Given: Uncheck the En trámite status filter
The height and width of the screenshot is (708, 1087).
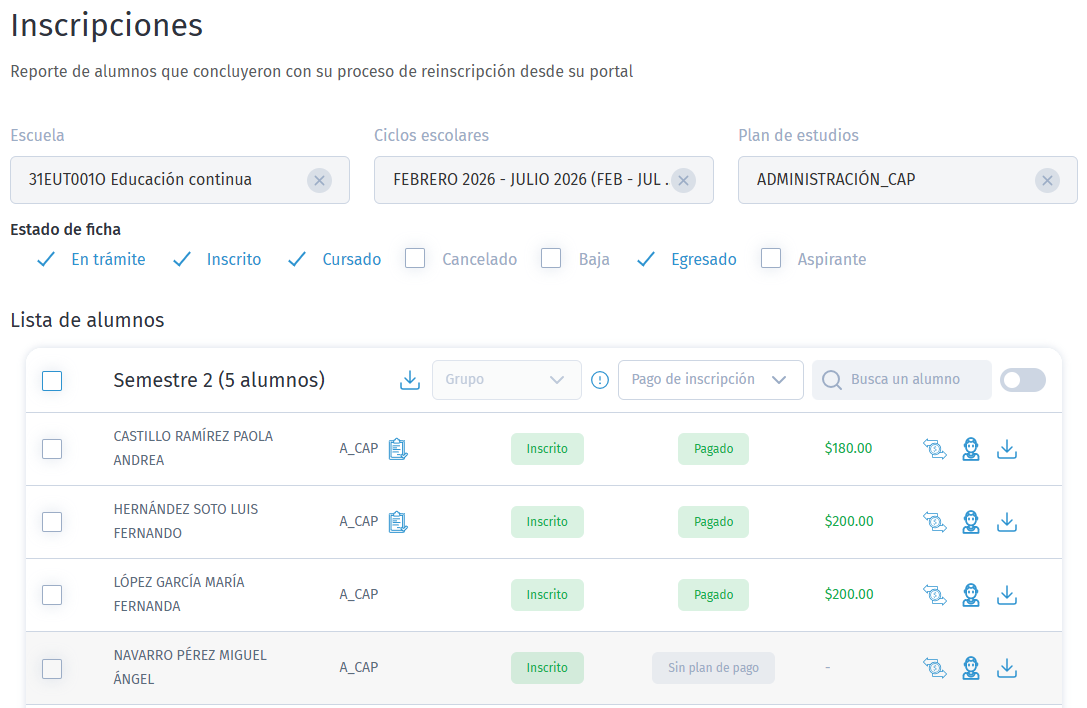Looking at the screenshot, I should pyautogui.click(x=46, y=259).
